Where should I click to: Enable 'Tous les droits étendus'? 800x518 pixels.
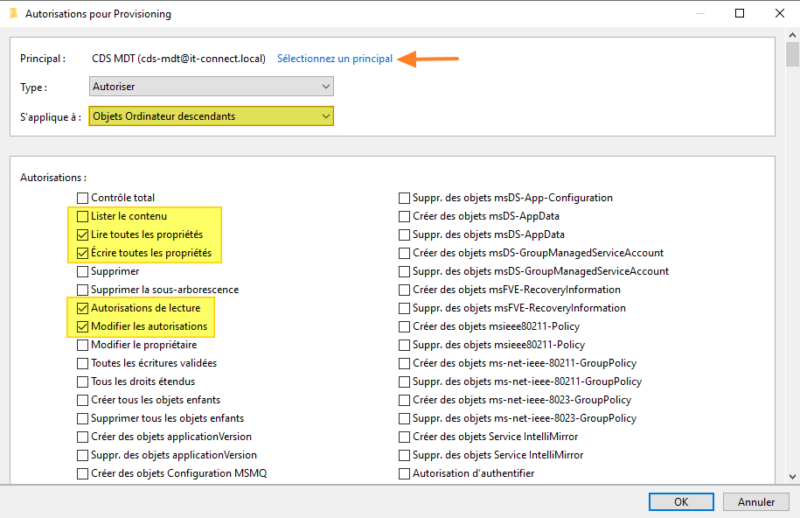(83, 381)
